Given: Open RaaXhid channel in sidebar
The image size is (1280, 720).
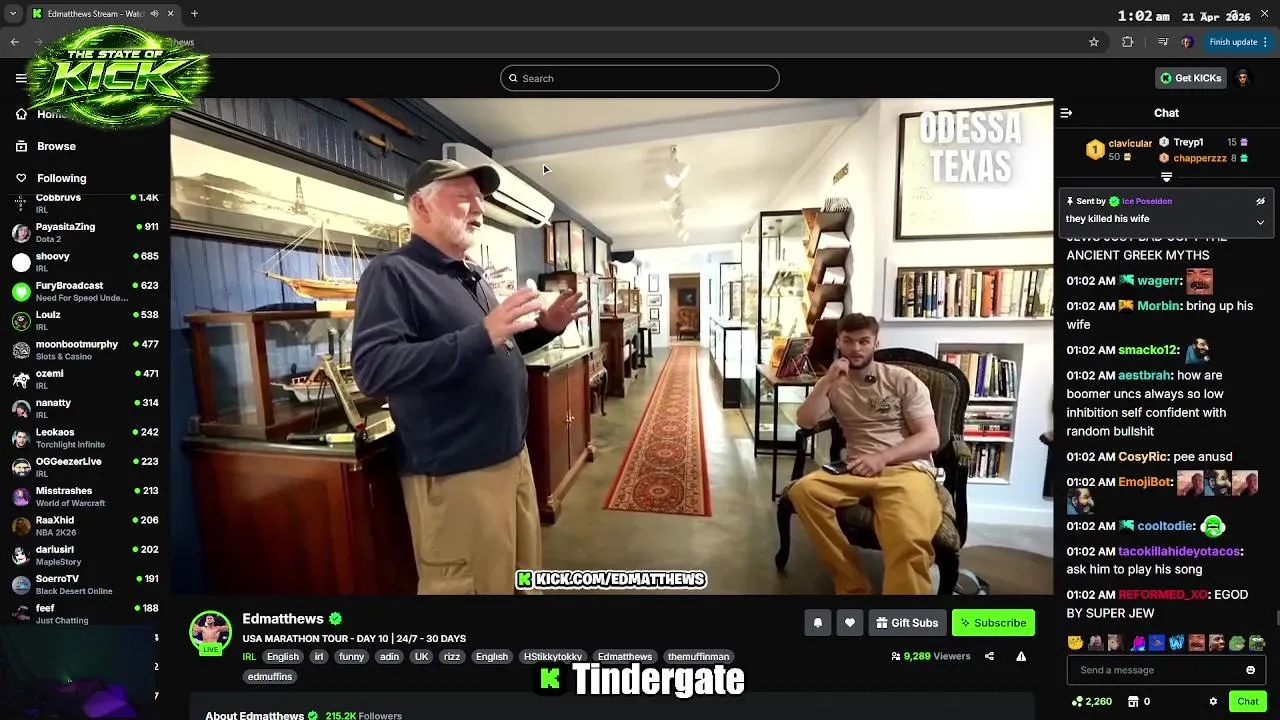Looking at the screenshot, I should click(x=85, y=526).
